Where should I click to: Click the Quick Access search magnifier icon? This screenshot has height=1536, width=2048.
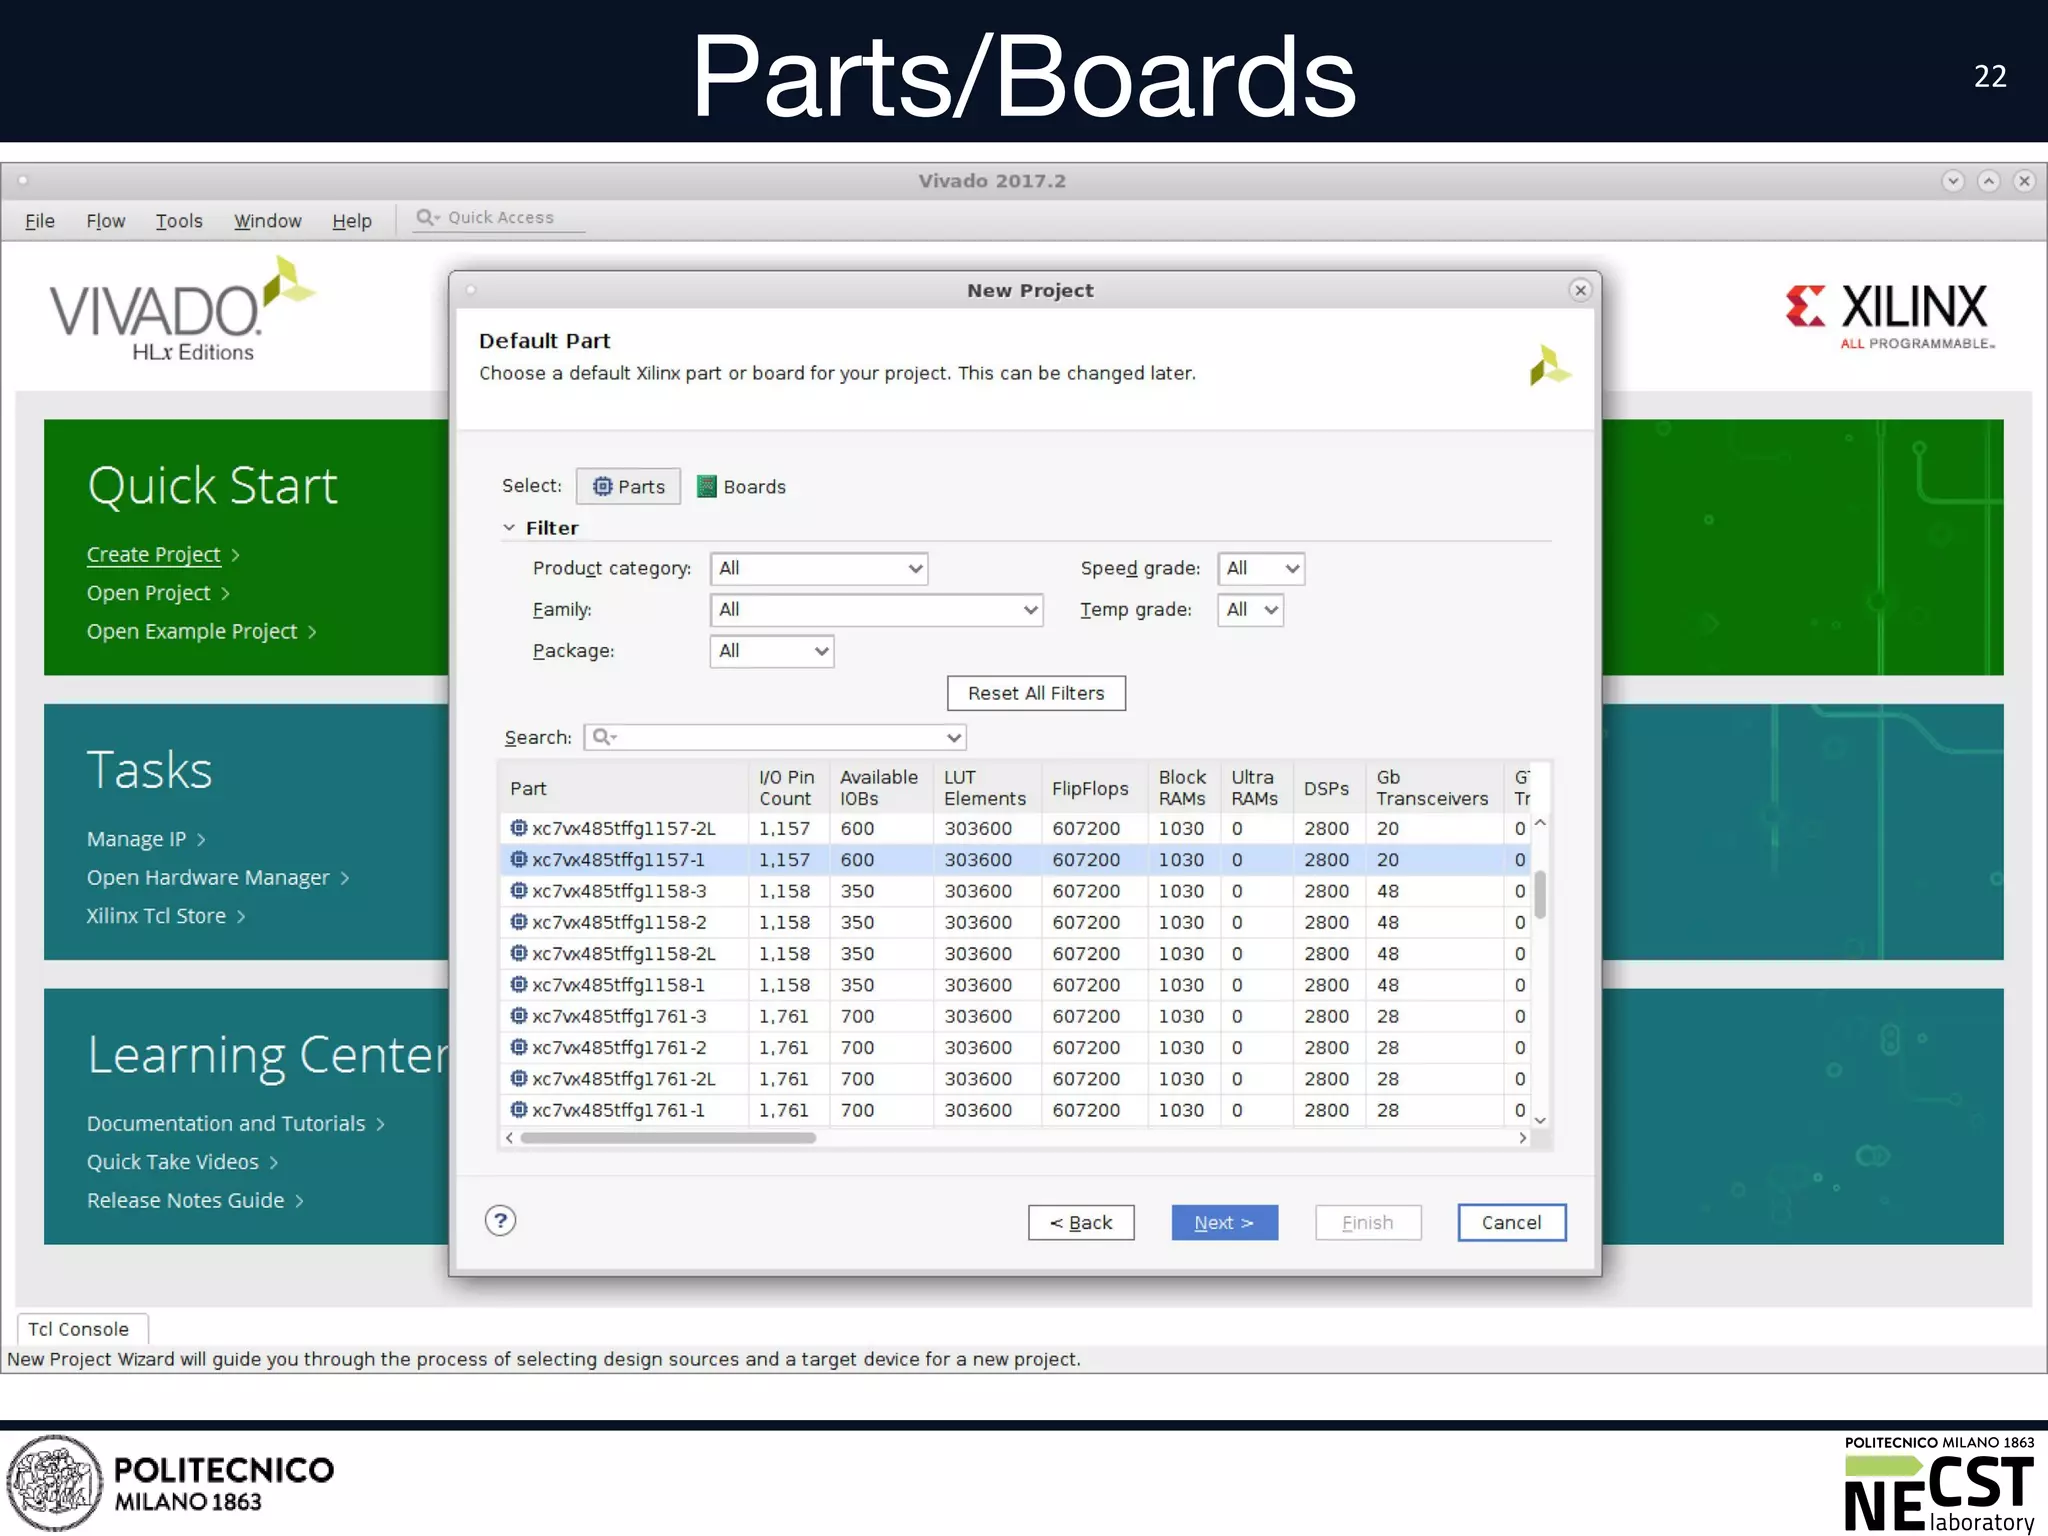tap(426, 217)
